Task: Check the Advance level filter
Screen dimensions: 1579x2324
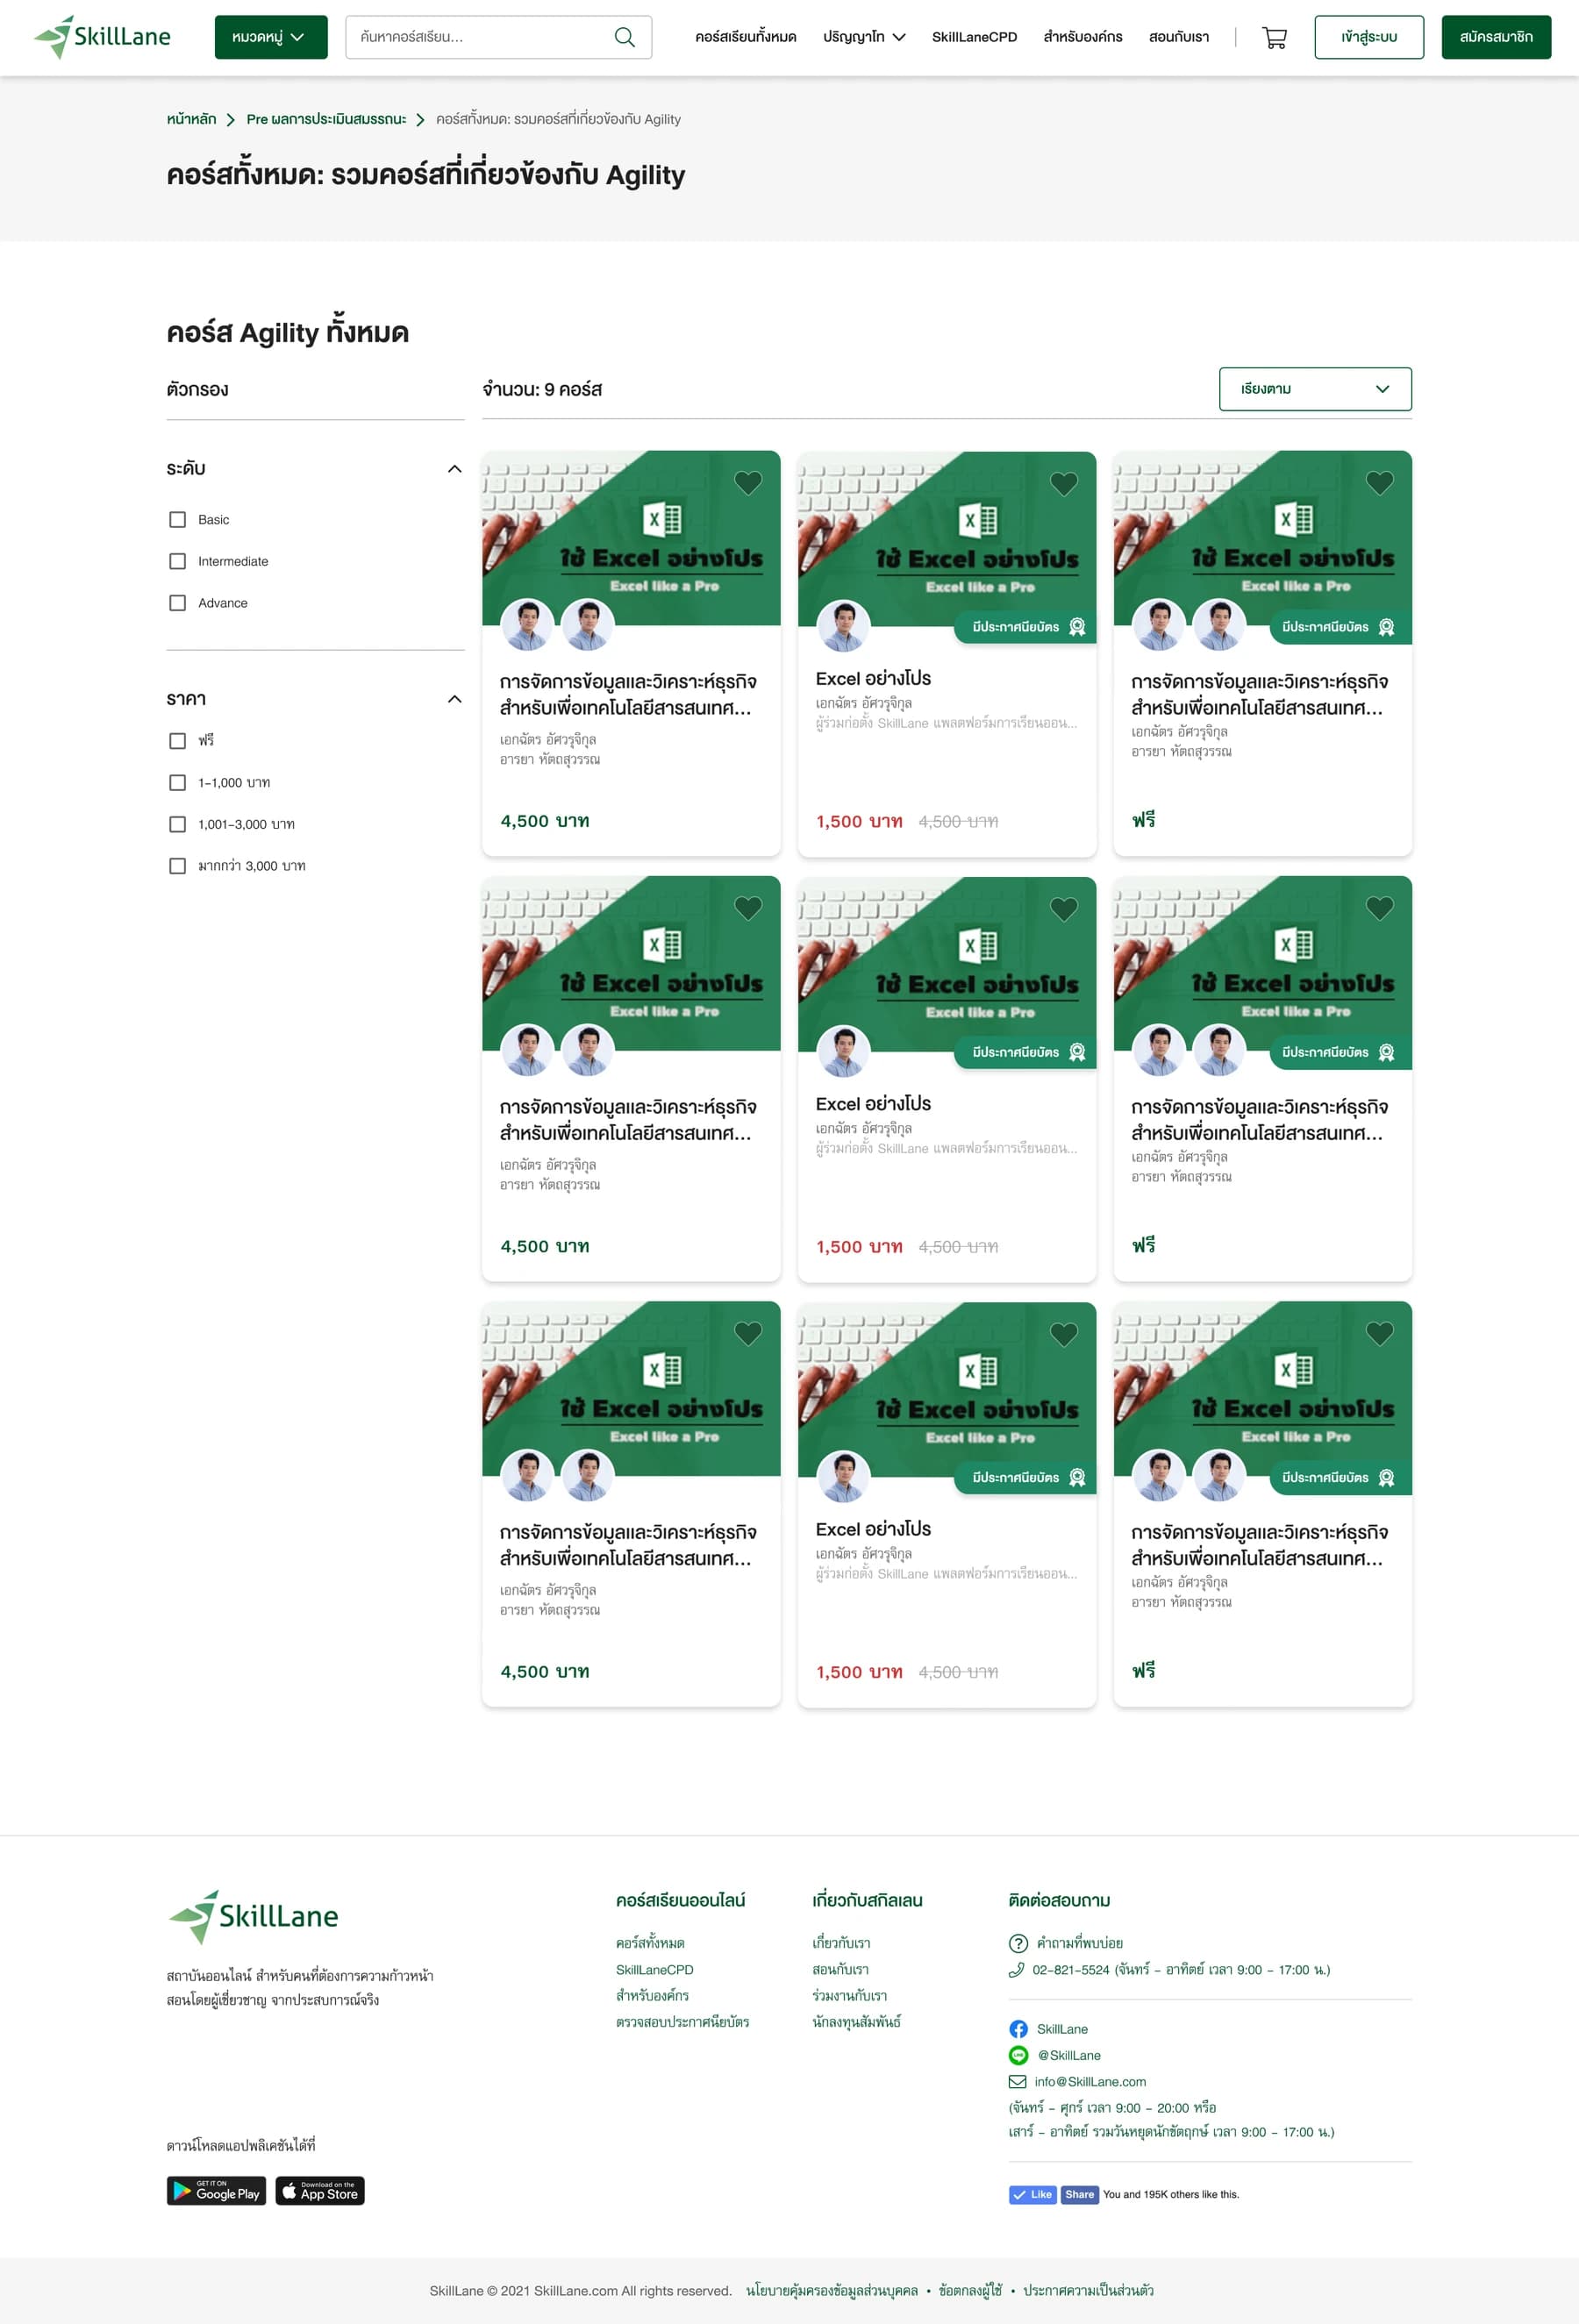Action: pyautogui.click(x=177, y=603)
